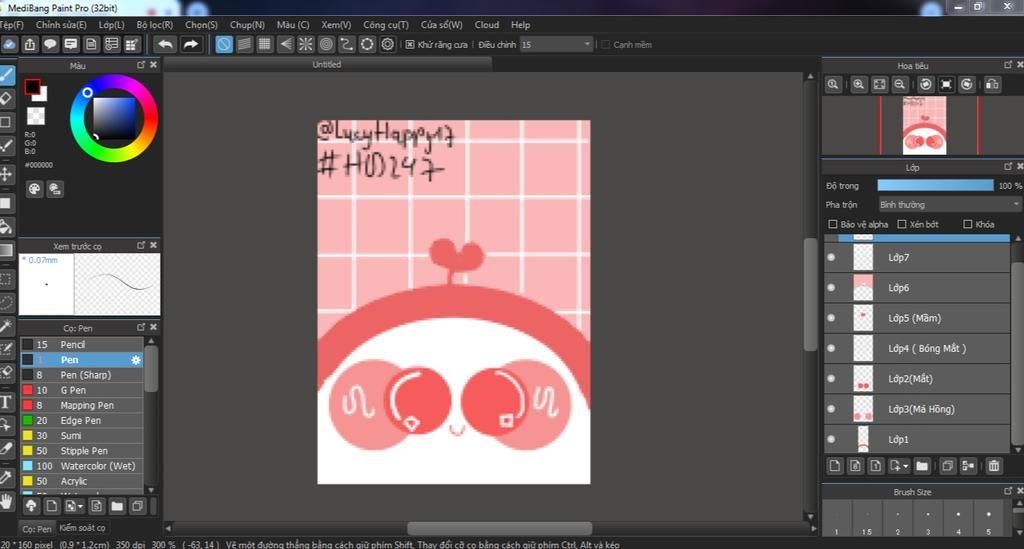
Task: Select the Text tool
Action: 7,402
